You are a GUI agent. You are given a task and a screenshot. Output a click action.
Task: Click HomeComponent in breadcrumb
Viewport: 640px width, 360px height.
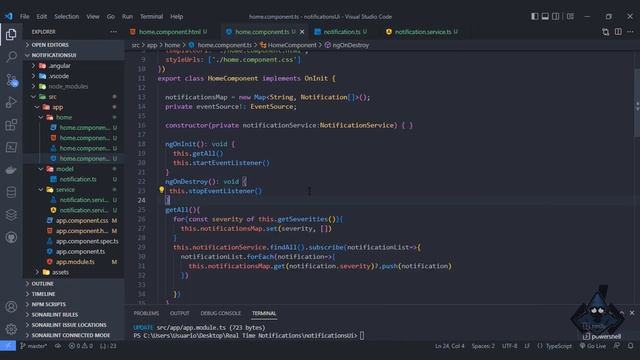coord(292,45)
